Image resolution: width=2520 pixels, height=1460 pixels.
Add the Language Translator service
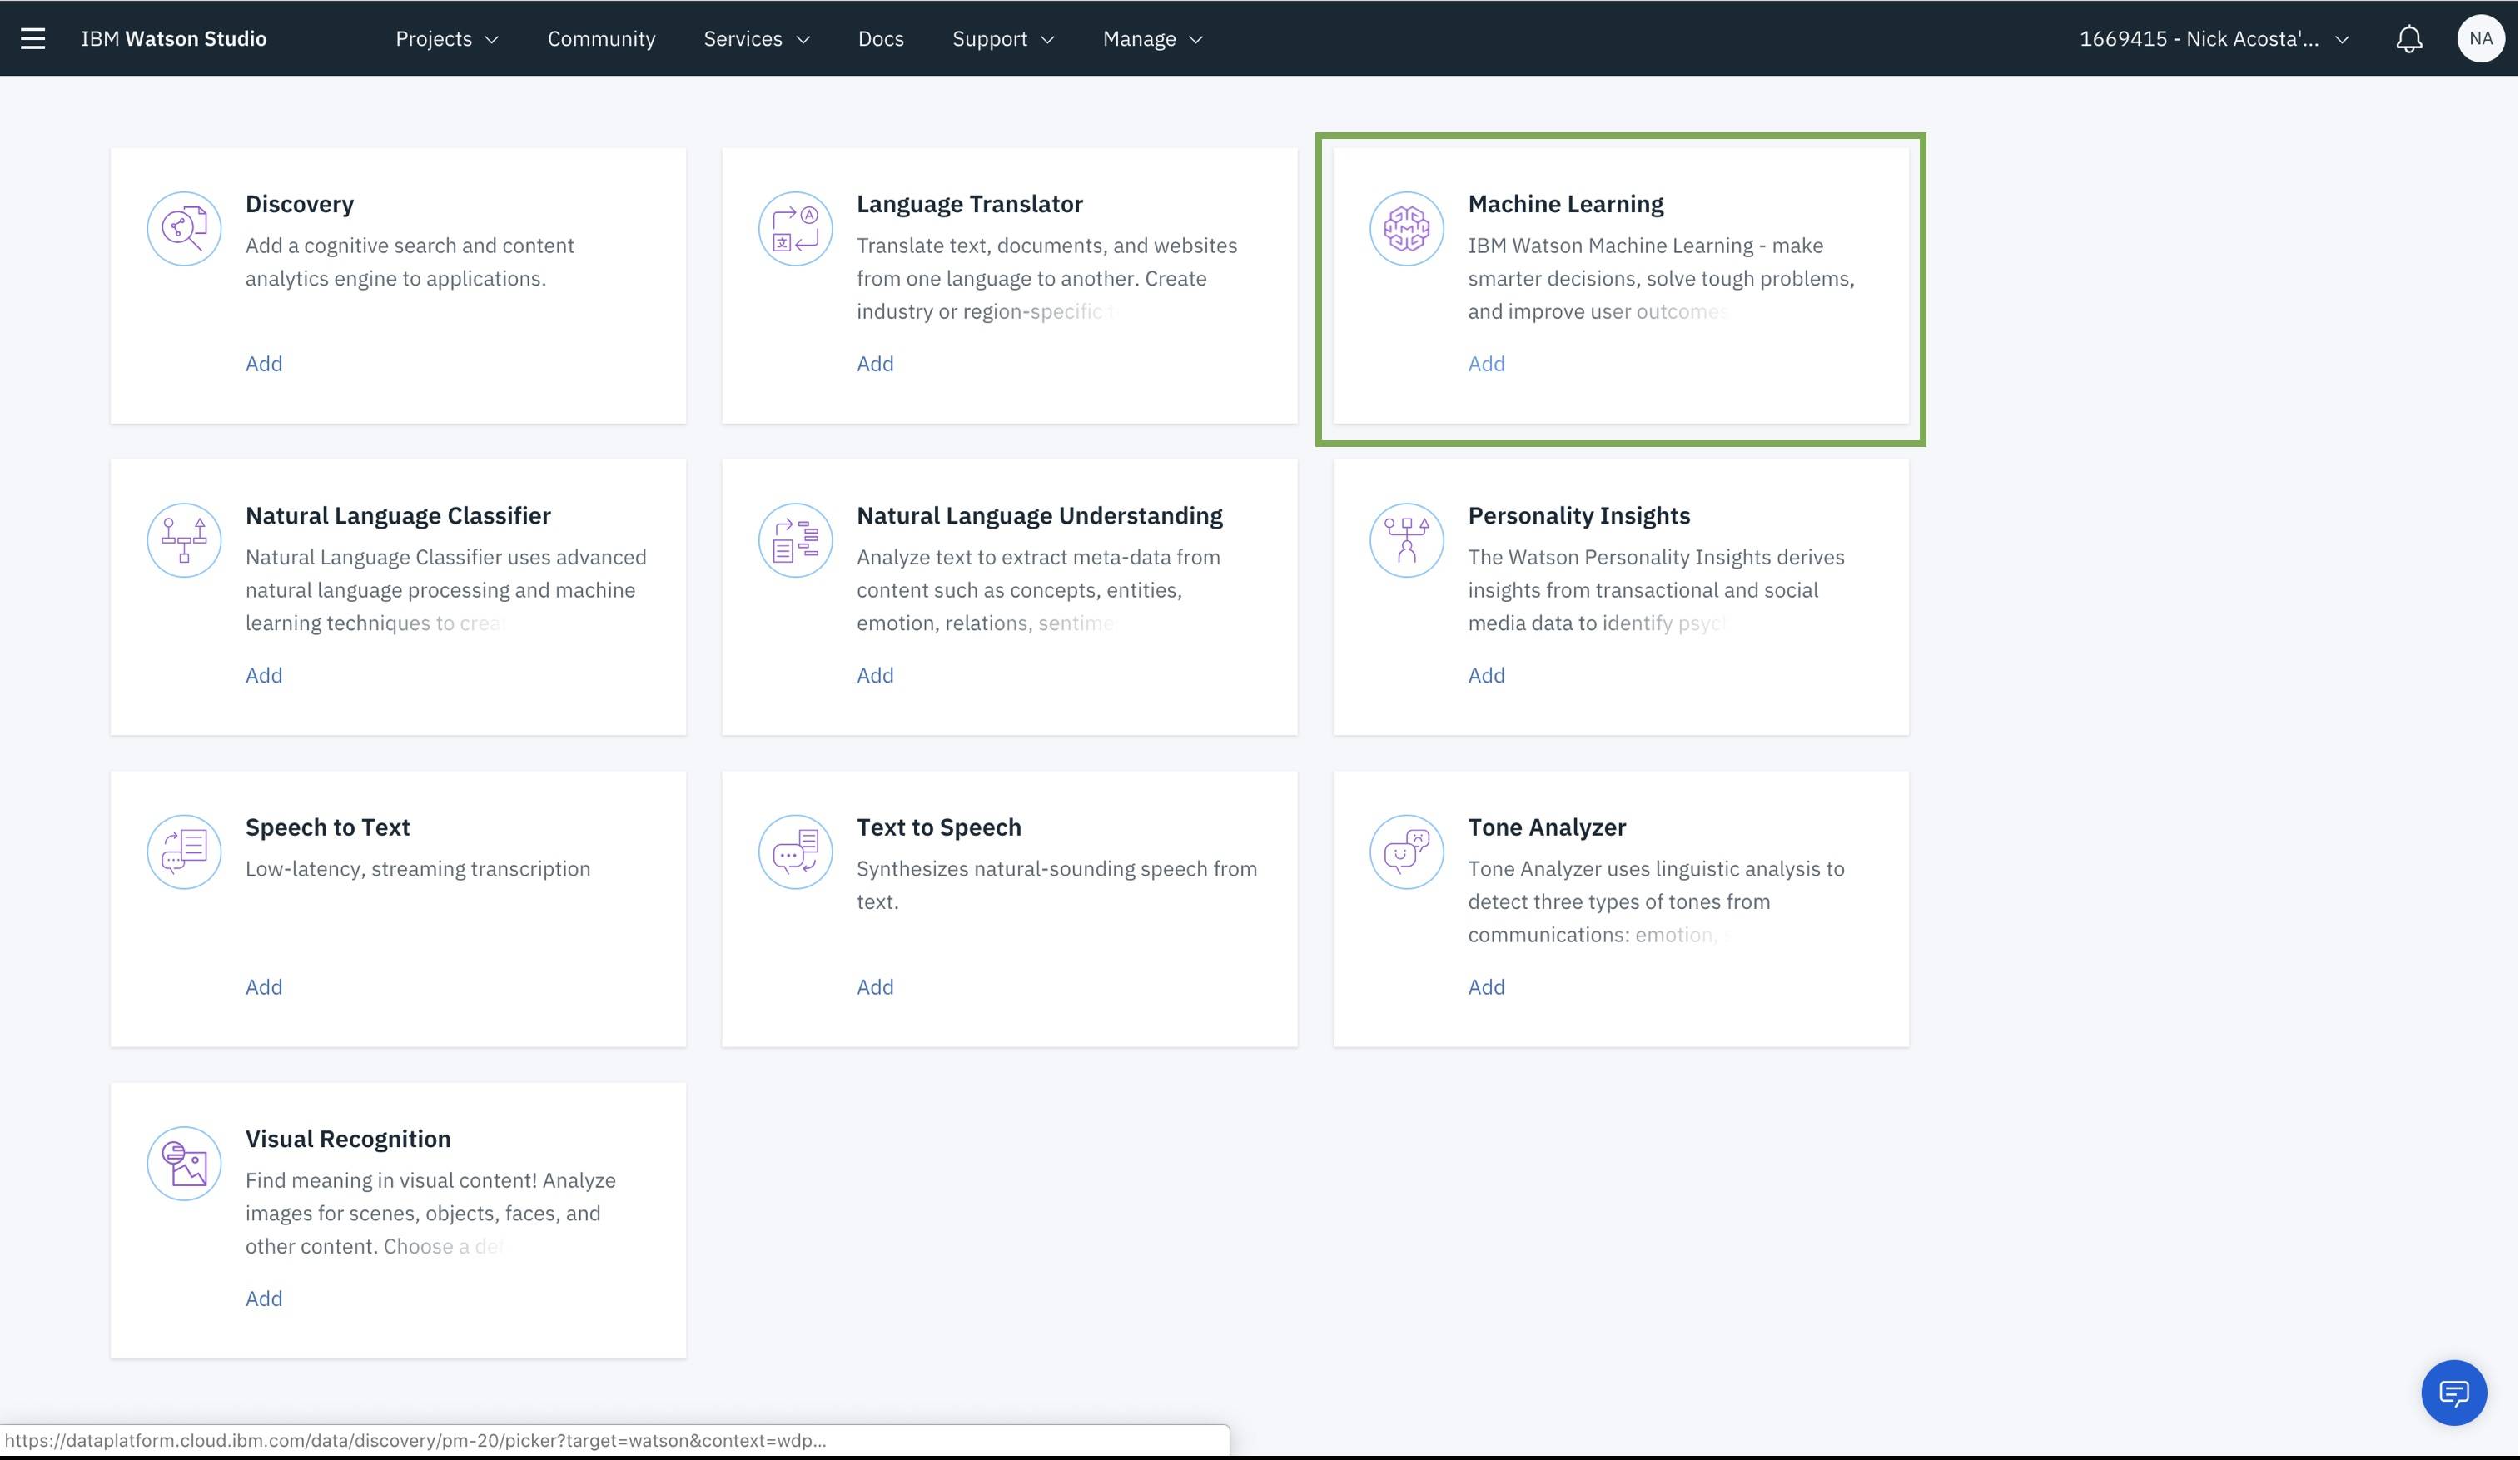point(875,363)
